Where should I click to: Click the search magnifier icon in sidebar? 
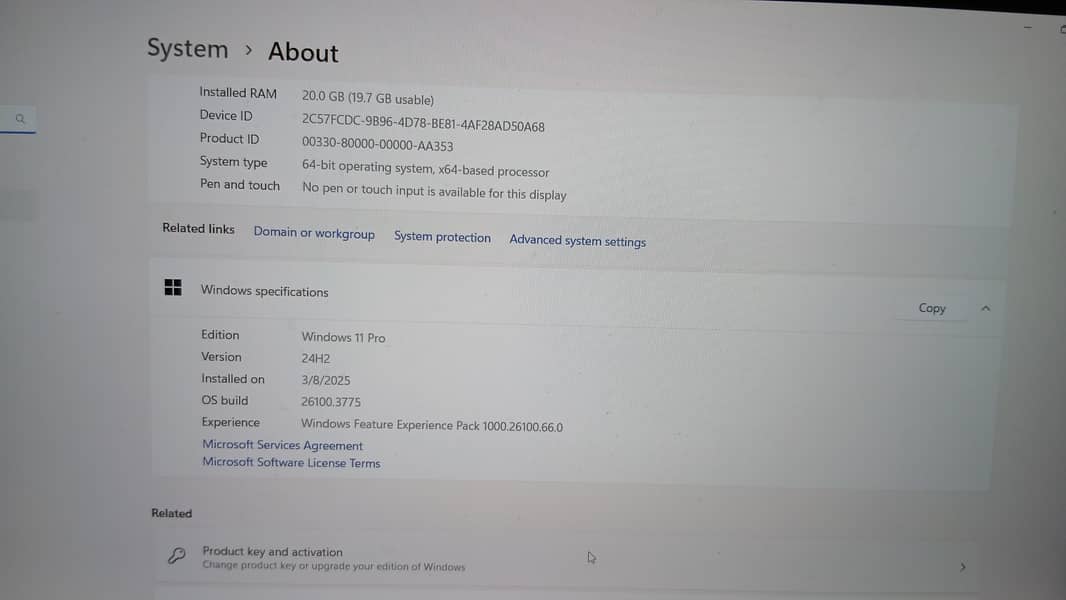(20, 119)
